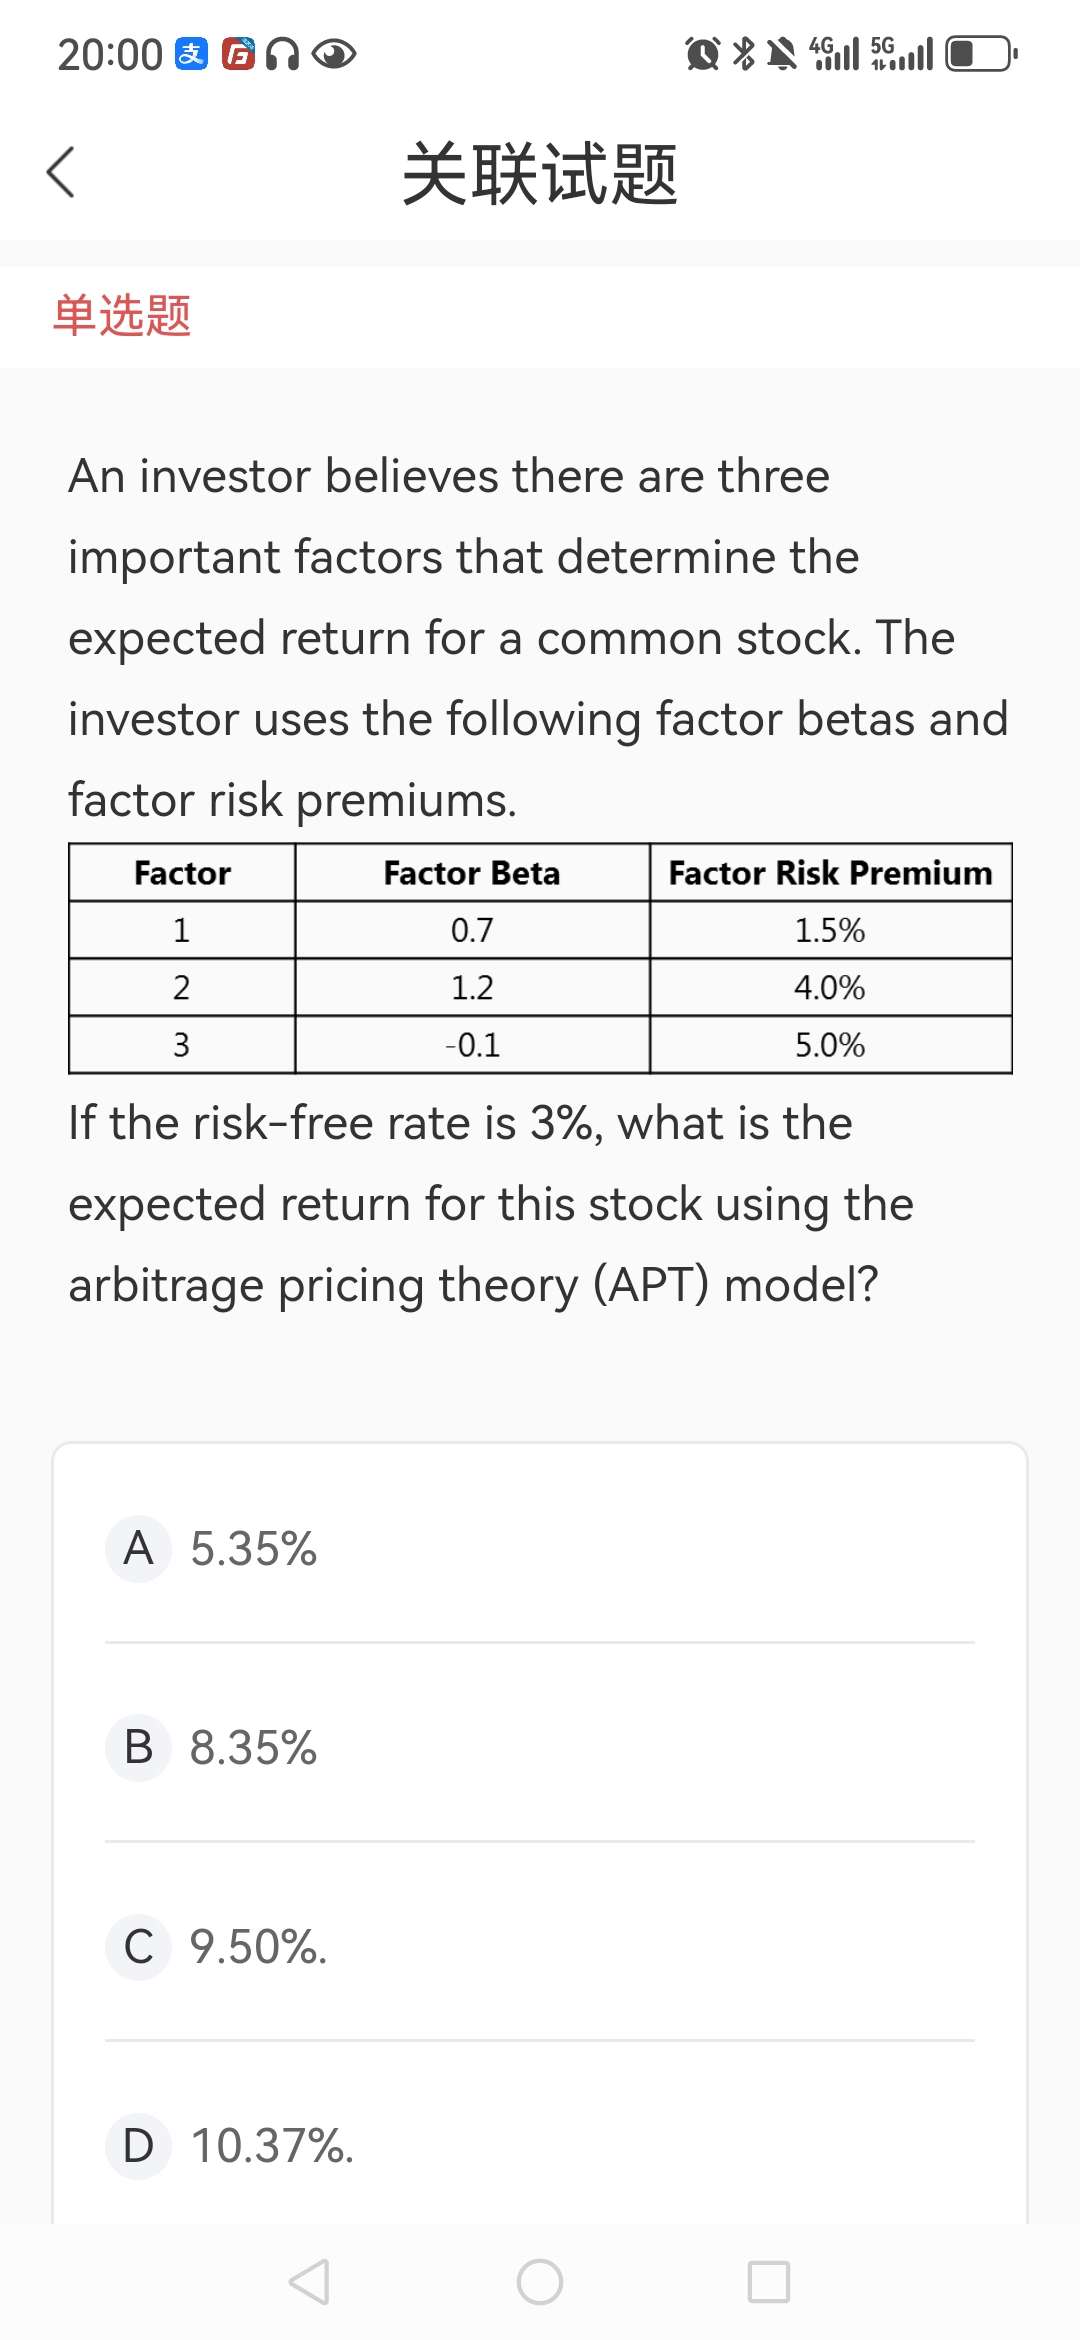Image resolution: width=1080 pixels, height=2340 pixels.
Task: Tap the Factor Risk Premium column header
Action: [830, 873]
